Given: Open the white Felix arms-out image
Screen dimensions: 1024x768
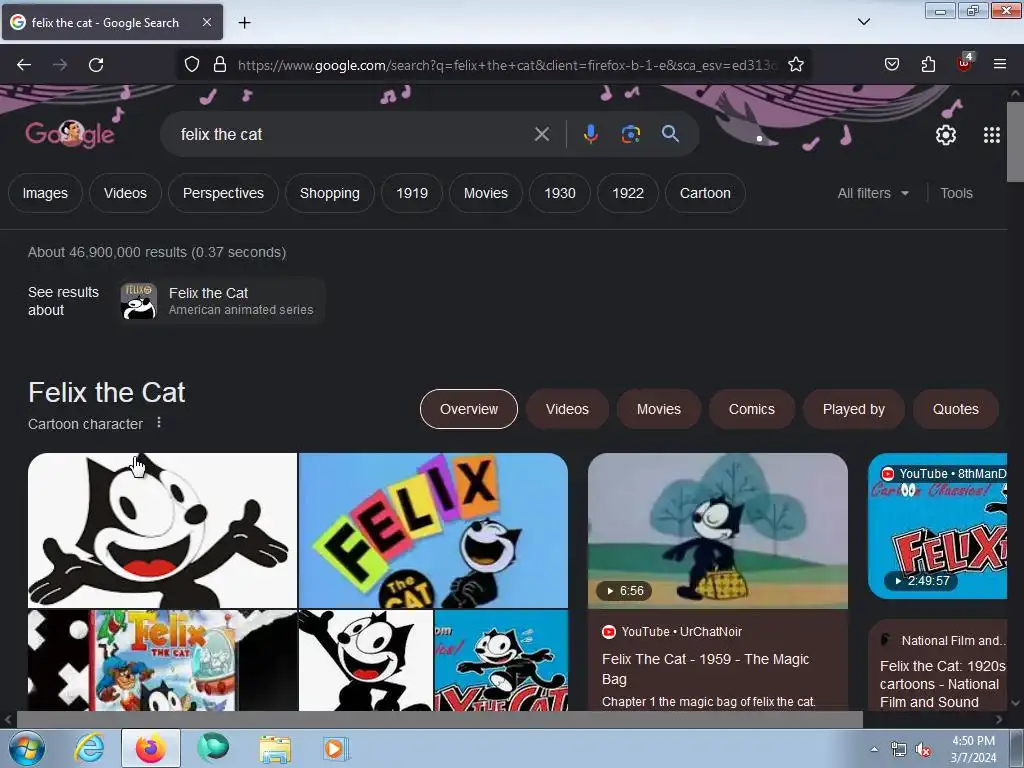Looking at the screenshot, I should point(162,530).
